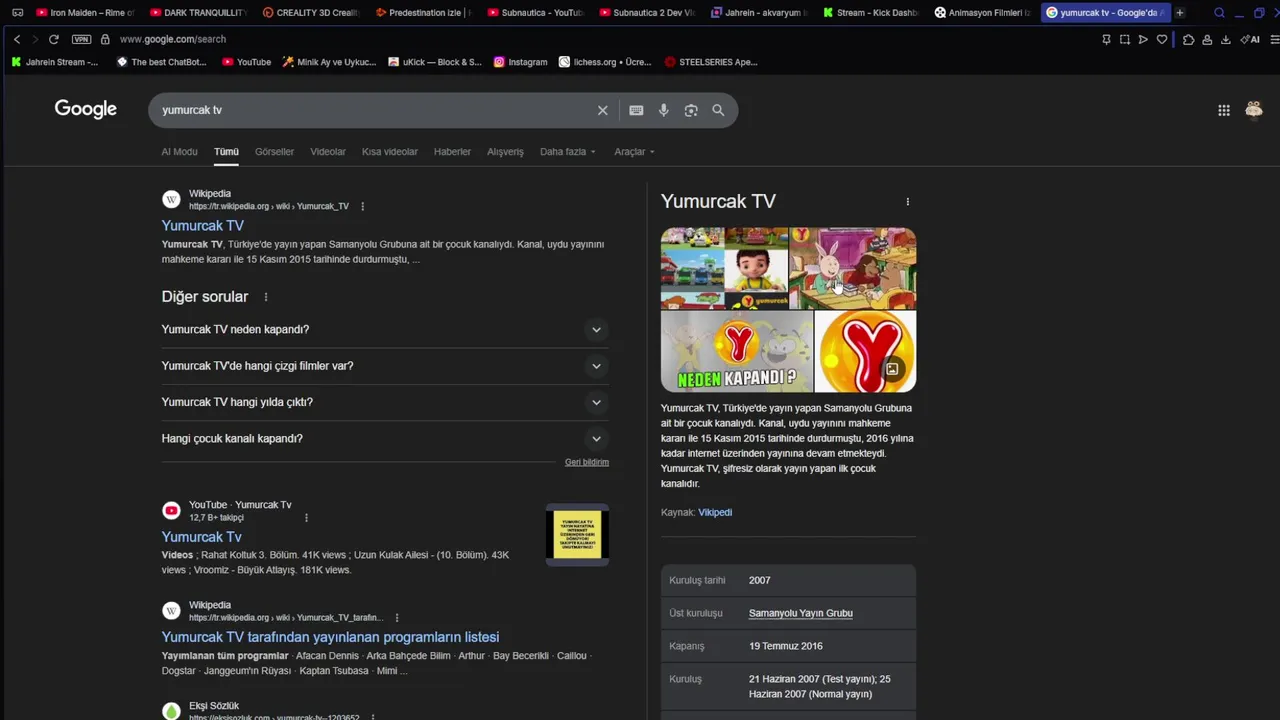Open the YouTube bookmark in the bookmarks bar
Screen dimensions: 1280x720
click(247, 62)
